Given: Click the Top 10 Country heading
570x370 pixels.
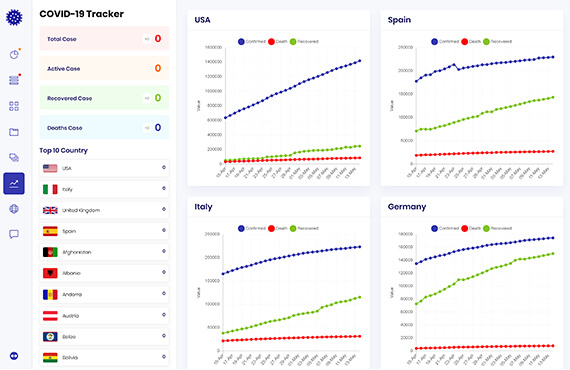Looking at the screenshot, I should 64,150.
